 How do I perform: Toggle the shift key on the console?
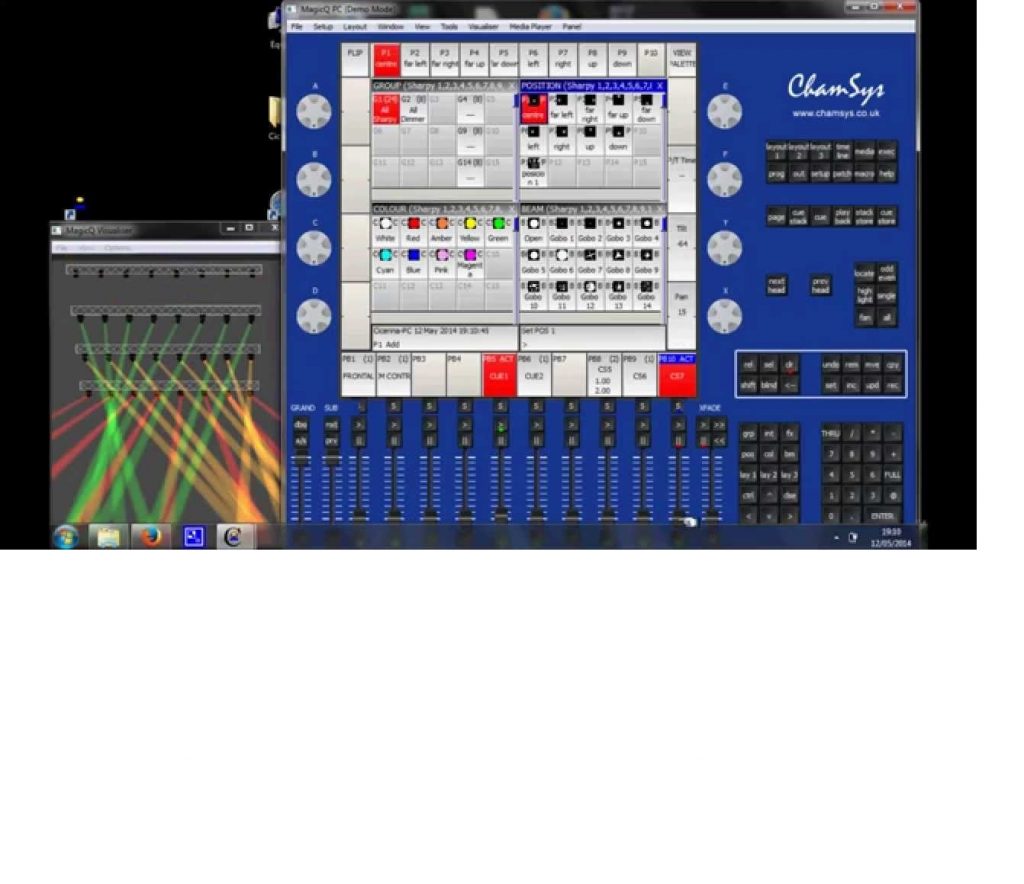(x=748, y=385)
